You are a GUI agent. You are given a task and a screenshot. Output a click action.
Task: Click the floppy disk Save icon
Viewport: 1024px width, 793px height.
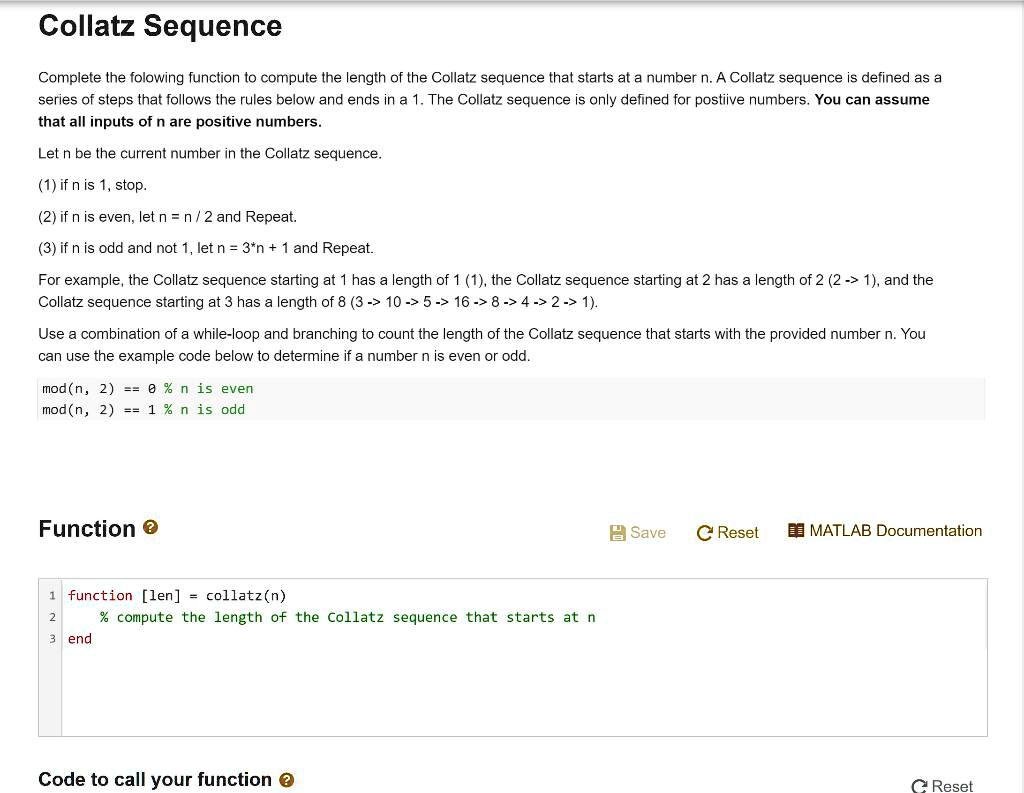tap(617, 533)
